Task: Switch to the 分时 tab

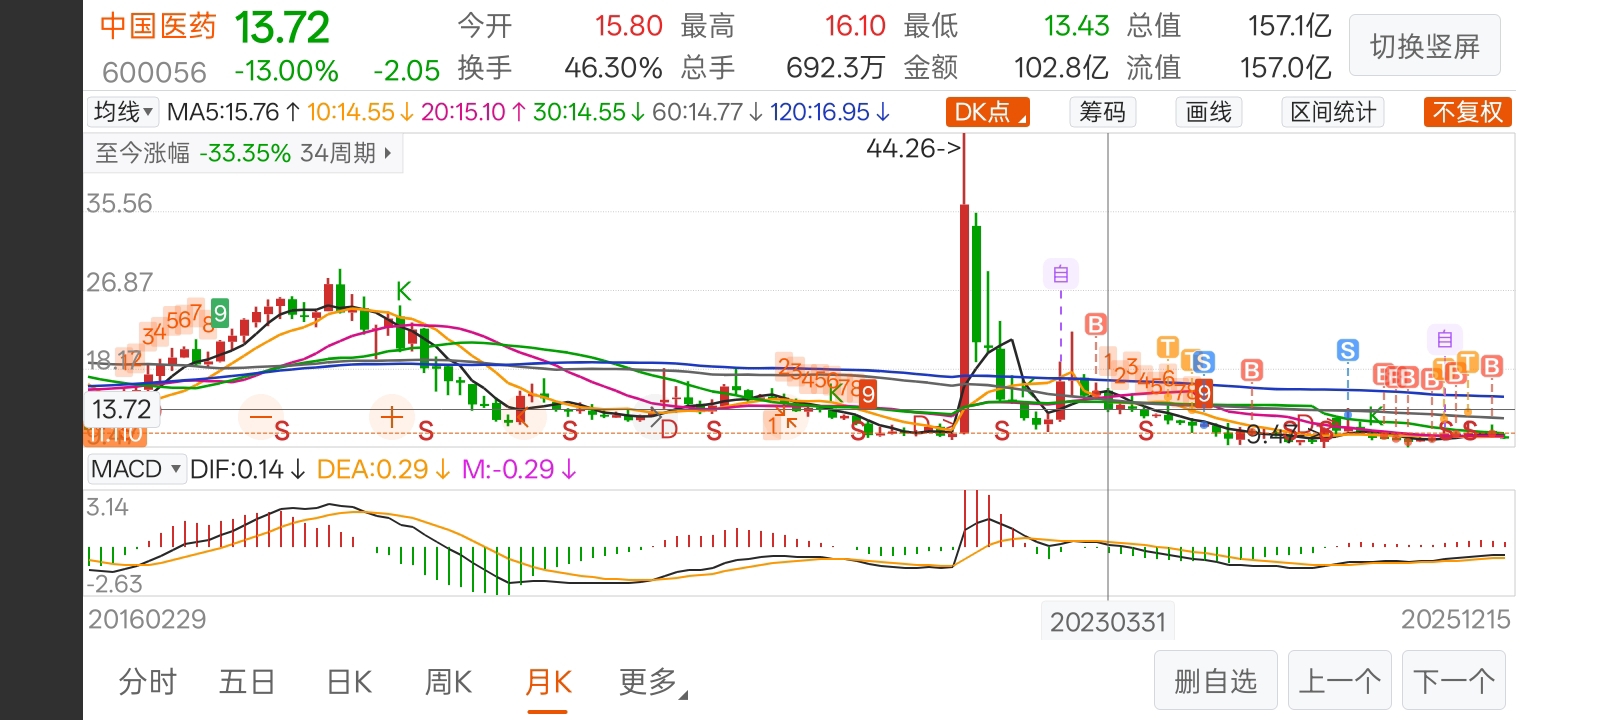Action: coord(147,682)
